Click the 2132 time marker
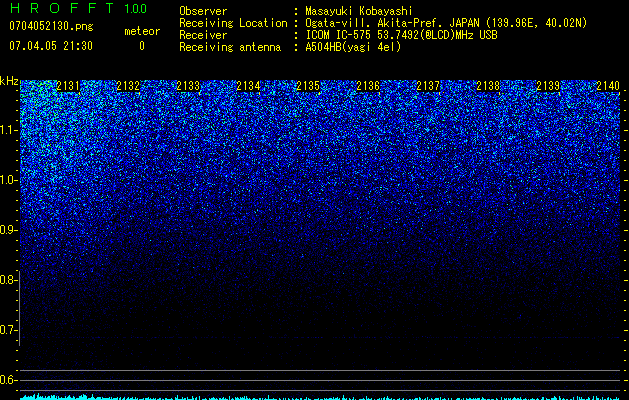 pos(128,86)
